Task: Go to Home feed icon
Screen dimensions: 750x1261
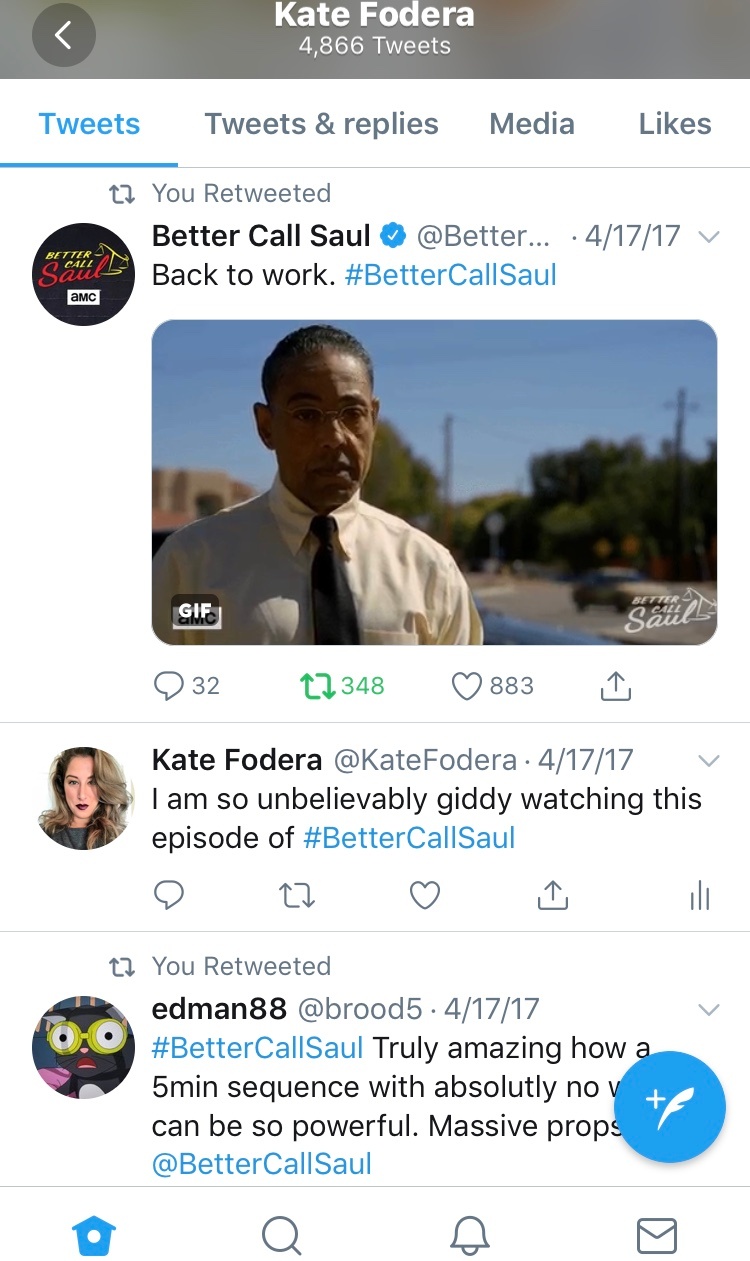Action: tap(94, 1236)
